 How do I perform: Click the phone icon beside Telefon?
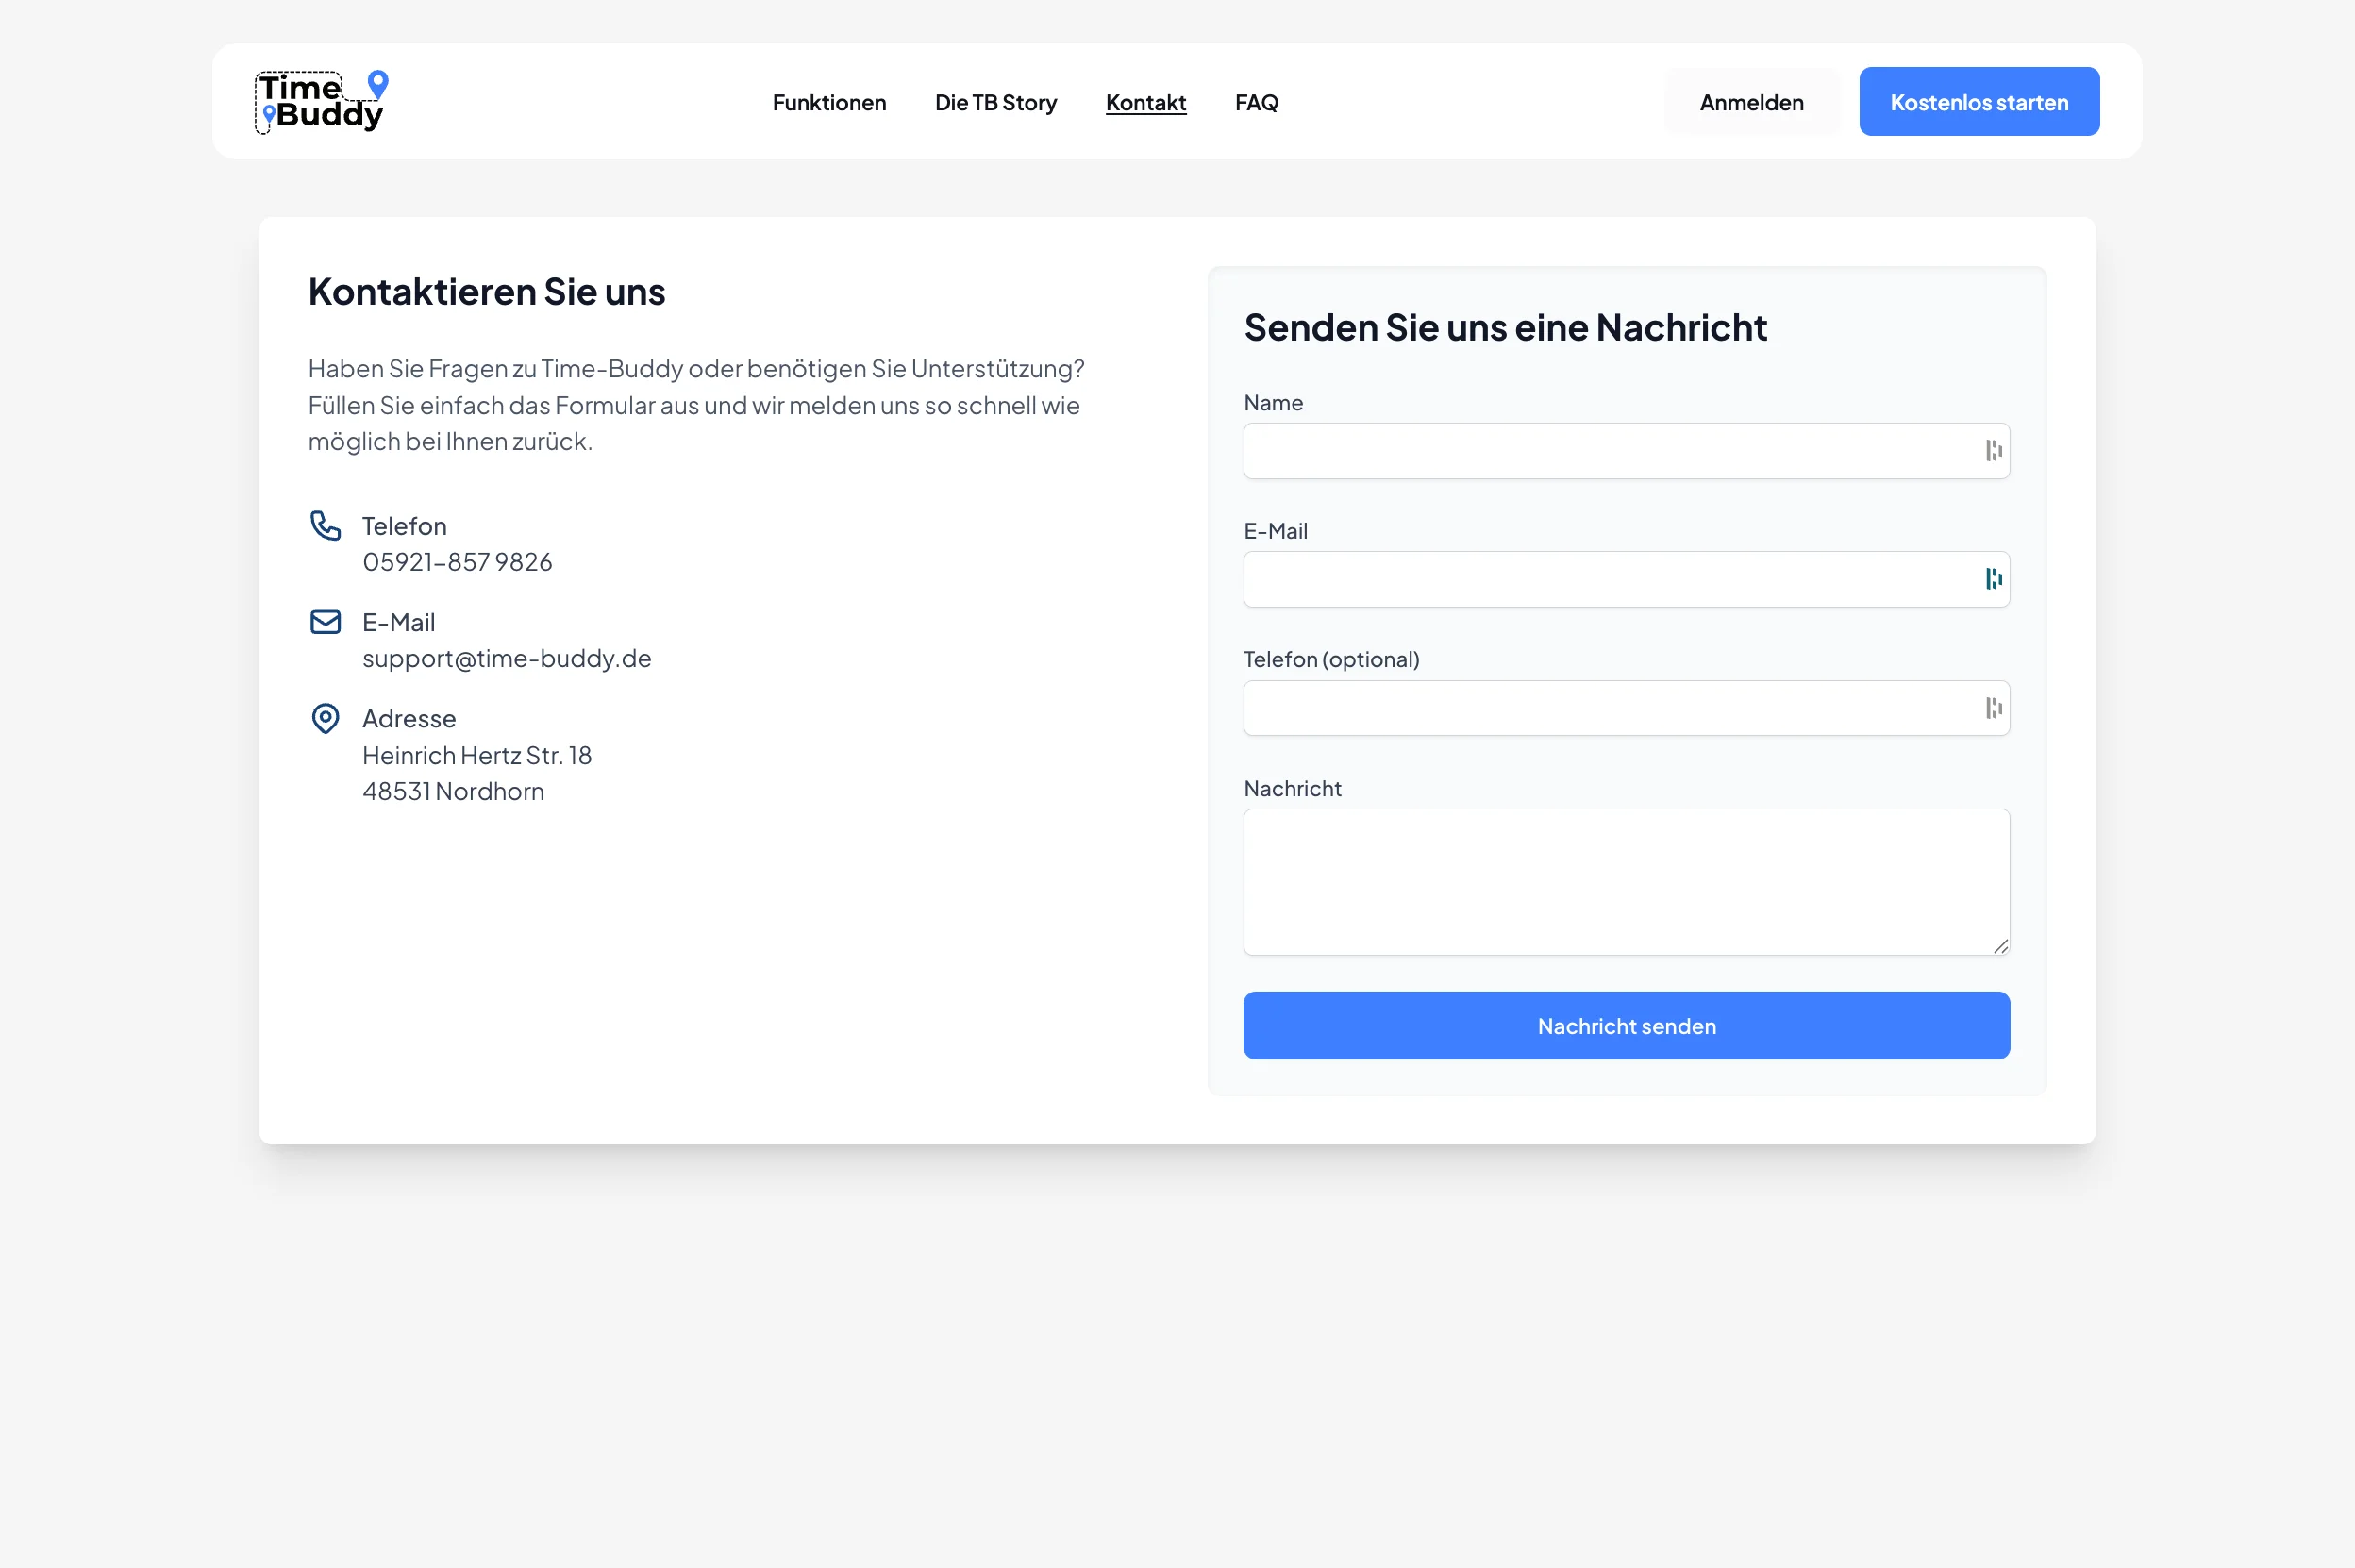click(325, 525)
